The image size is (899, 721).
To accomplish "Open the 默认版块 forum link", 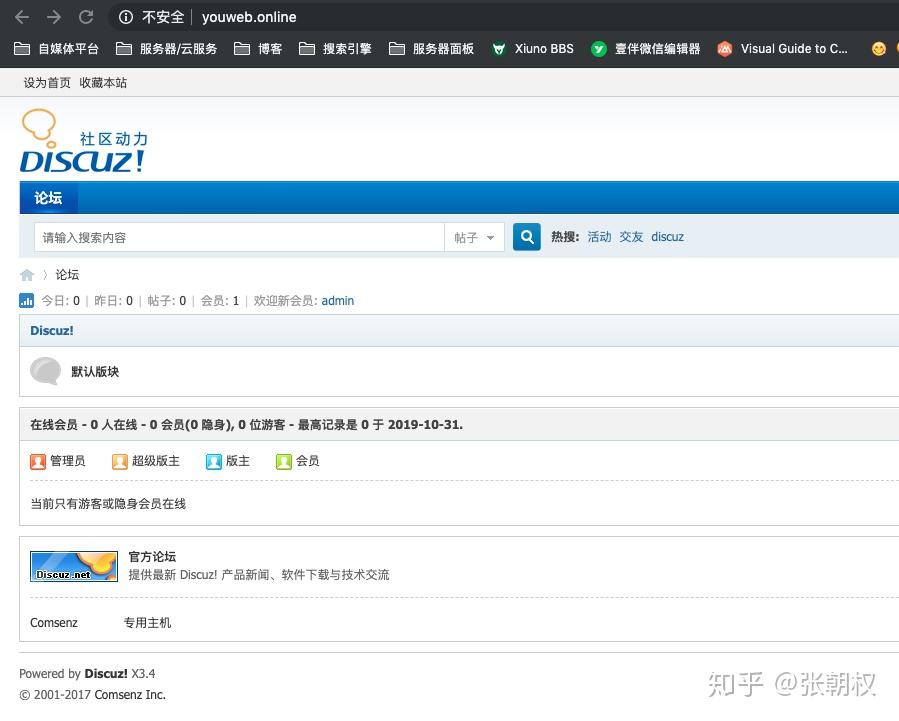I will coord(95,371).
